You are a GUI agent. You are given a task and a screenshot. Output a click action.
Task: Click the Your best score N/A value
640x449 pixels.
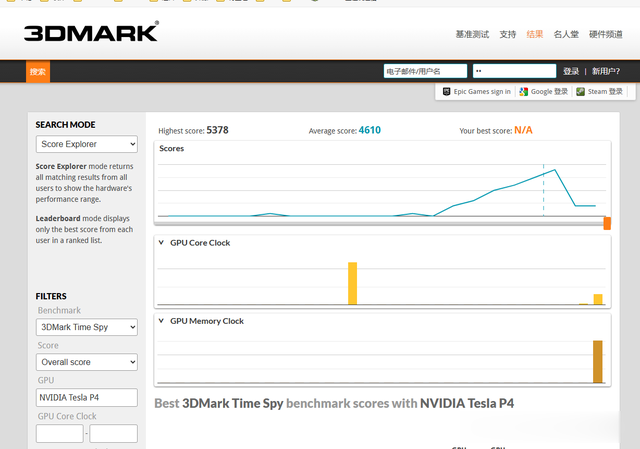523,130
